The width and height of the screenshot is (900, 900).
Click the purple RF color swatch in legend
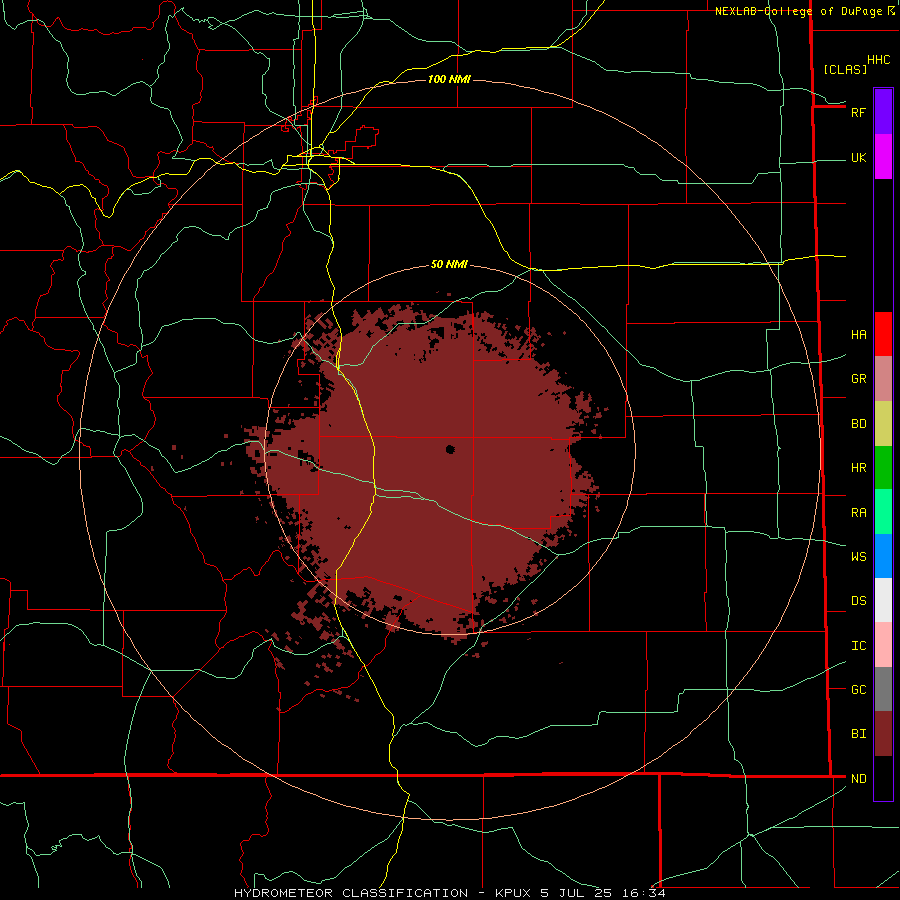[883, 111]
